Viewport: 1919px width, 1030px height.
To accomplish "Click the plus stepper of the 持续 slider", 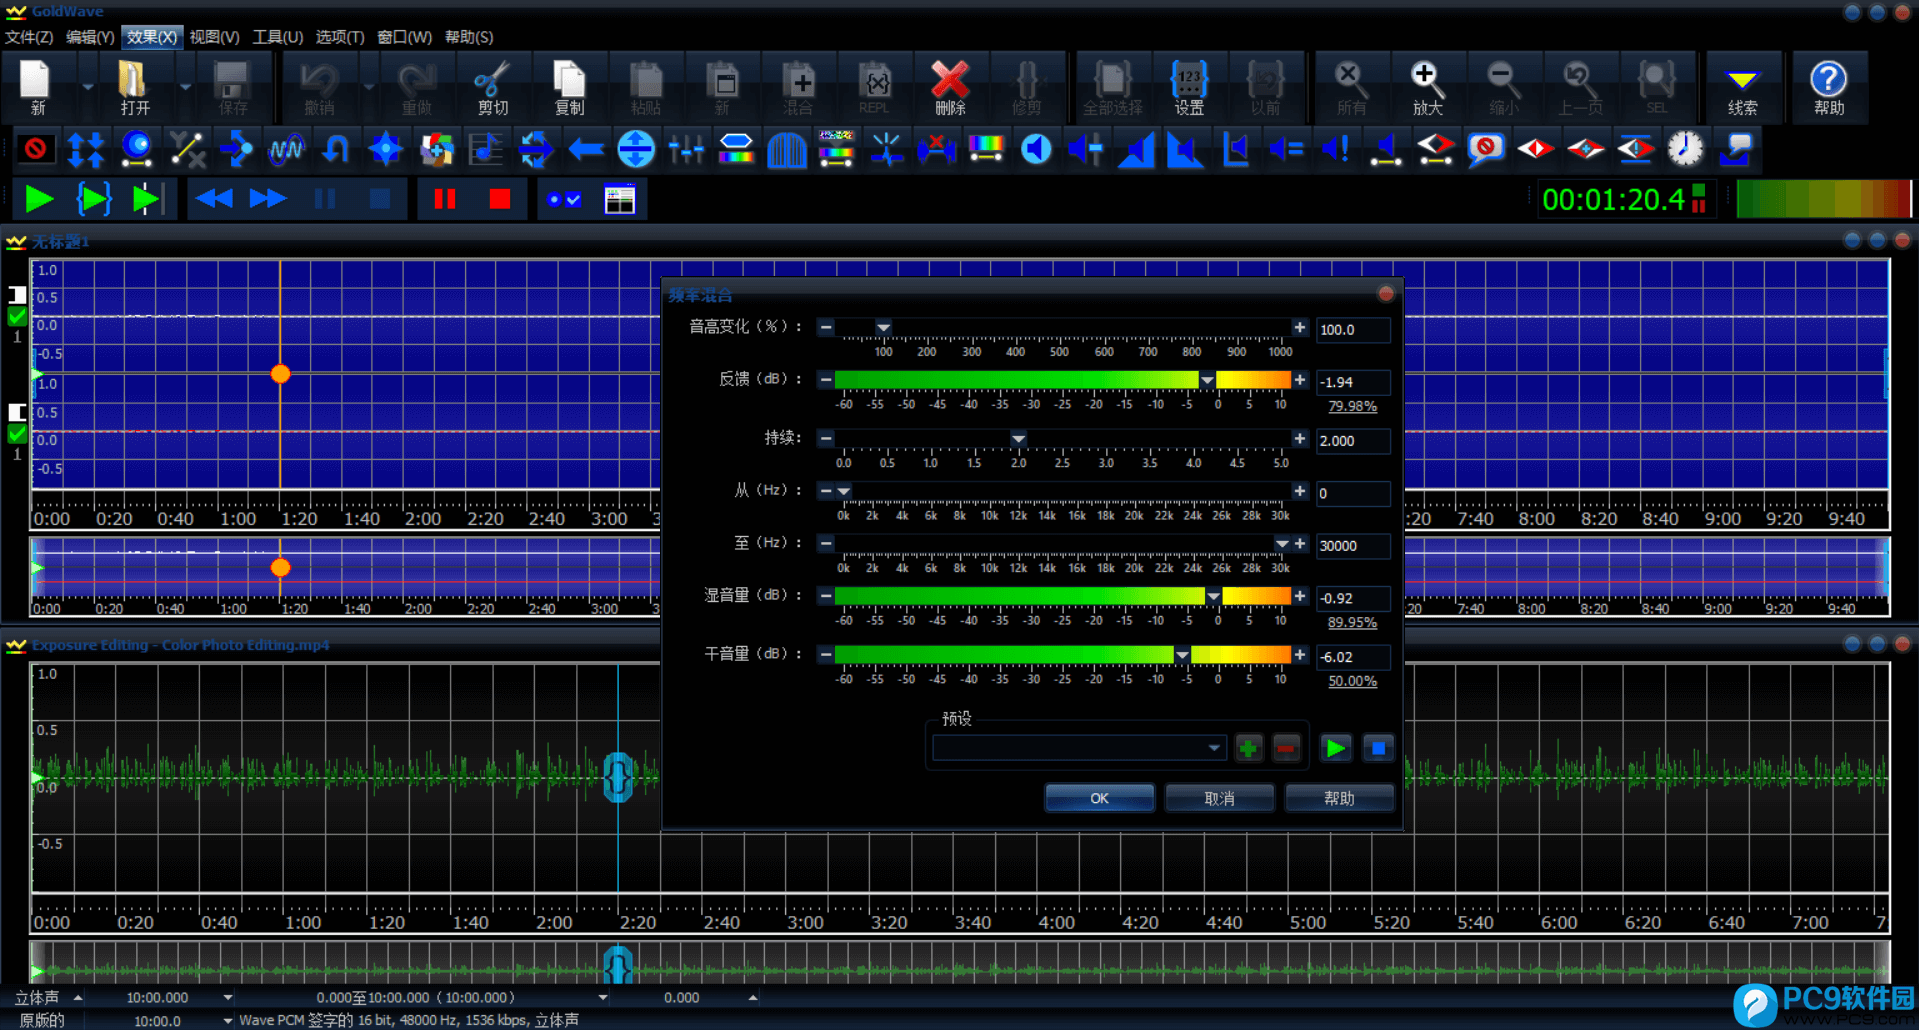I will tap(1299, 439).
